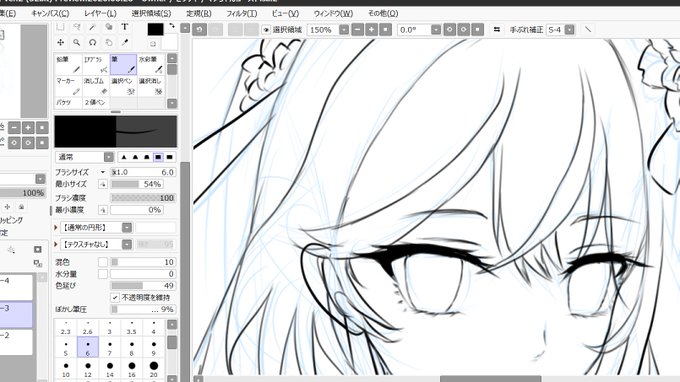Toggle the 水分量 pressure checkbox
Screen dimensions: 680x382
click(102, 274)
